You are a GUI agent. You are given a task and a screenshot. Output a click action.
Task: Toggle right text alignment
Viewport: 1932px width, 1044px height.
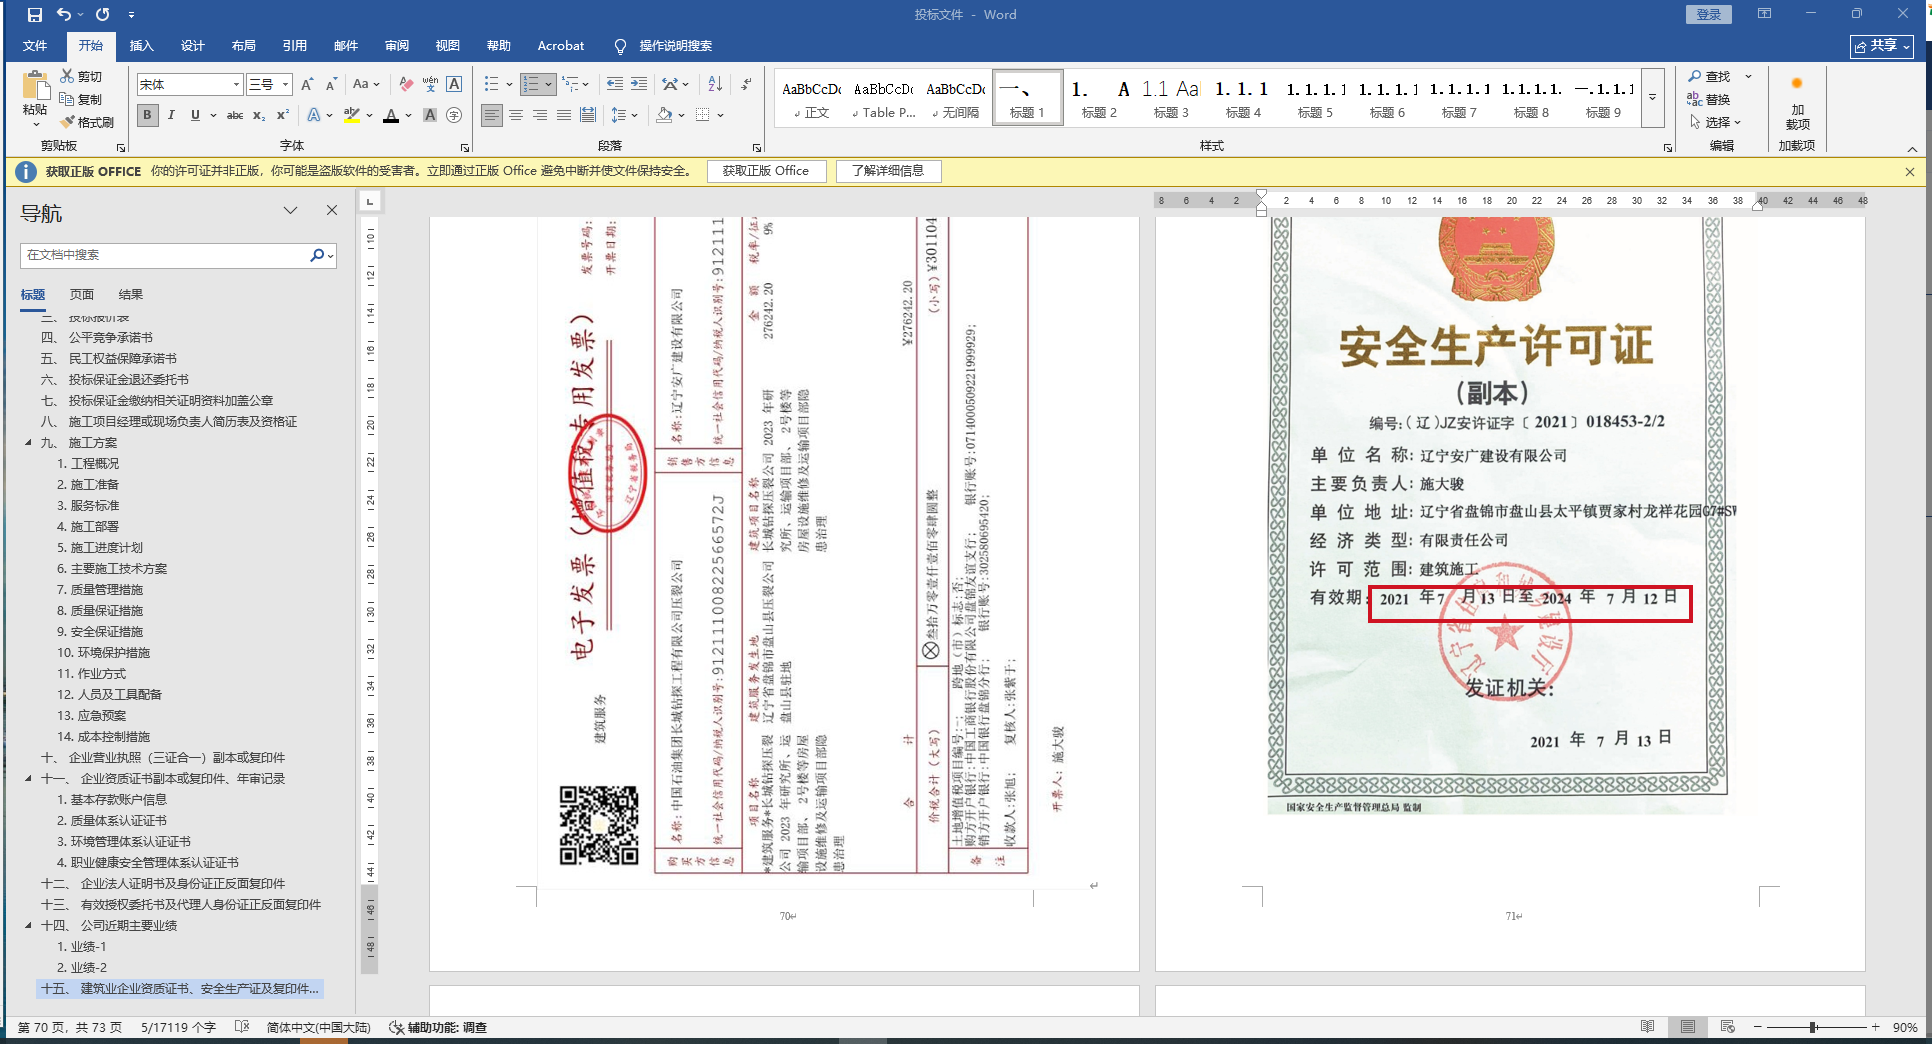coord(540,116)
